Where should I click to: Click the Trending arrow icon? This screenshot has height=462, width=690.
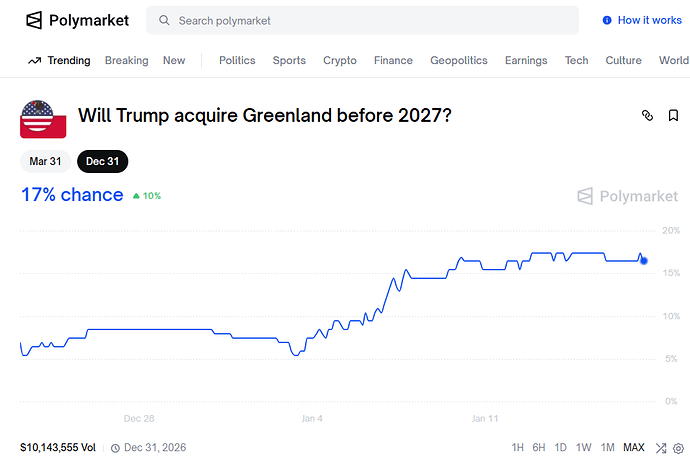34,60
